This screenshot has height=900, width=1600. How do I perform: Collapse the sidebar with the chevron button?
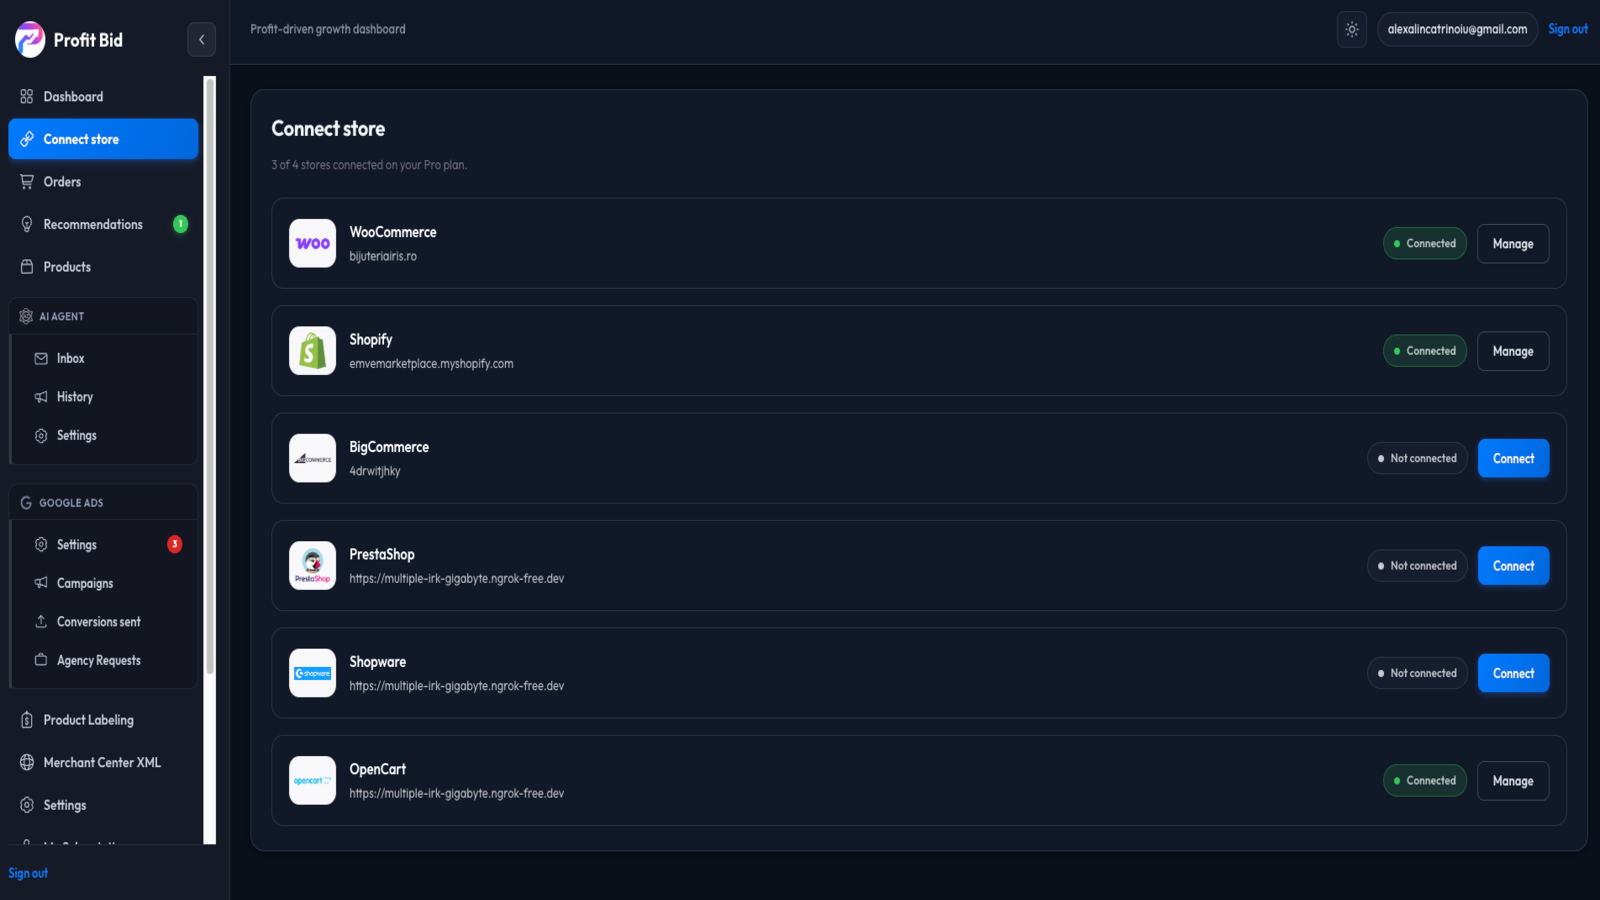click(x=201, y=40)
